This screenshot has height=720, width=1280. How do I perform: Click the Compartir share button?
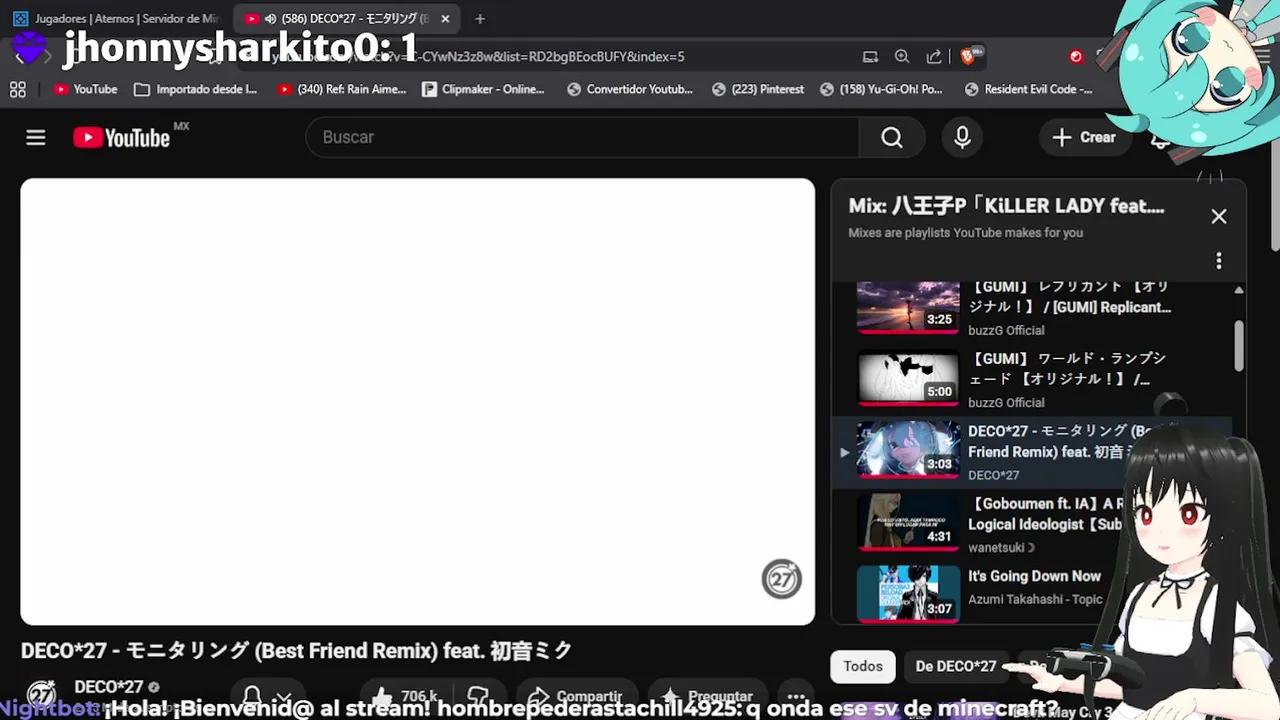[575, 697]
